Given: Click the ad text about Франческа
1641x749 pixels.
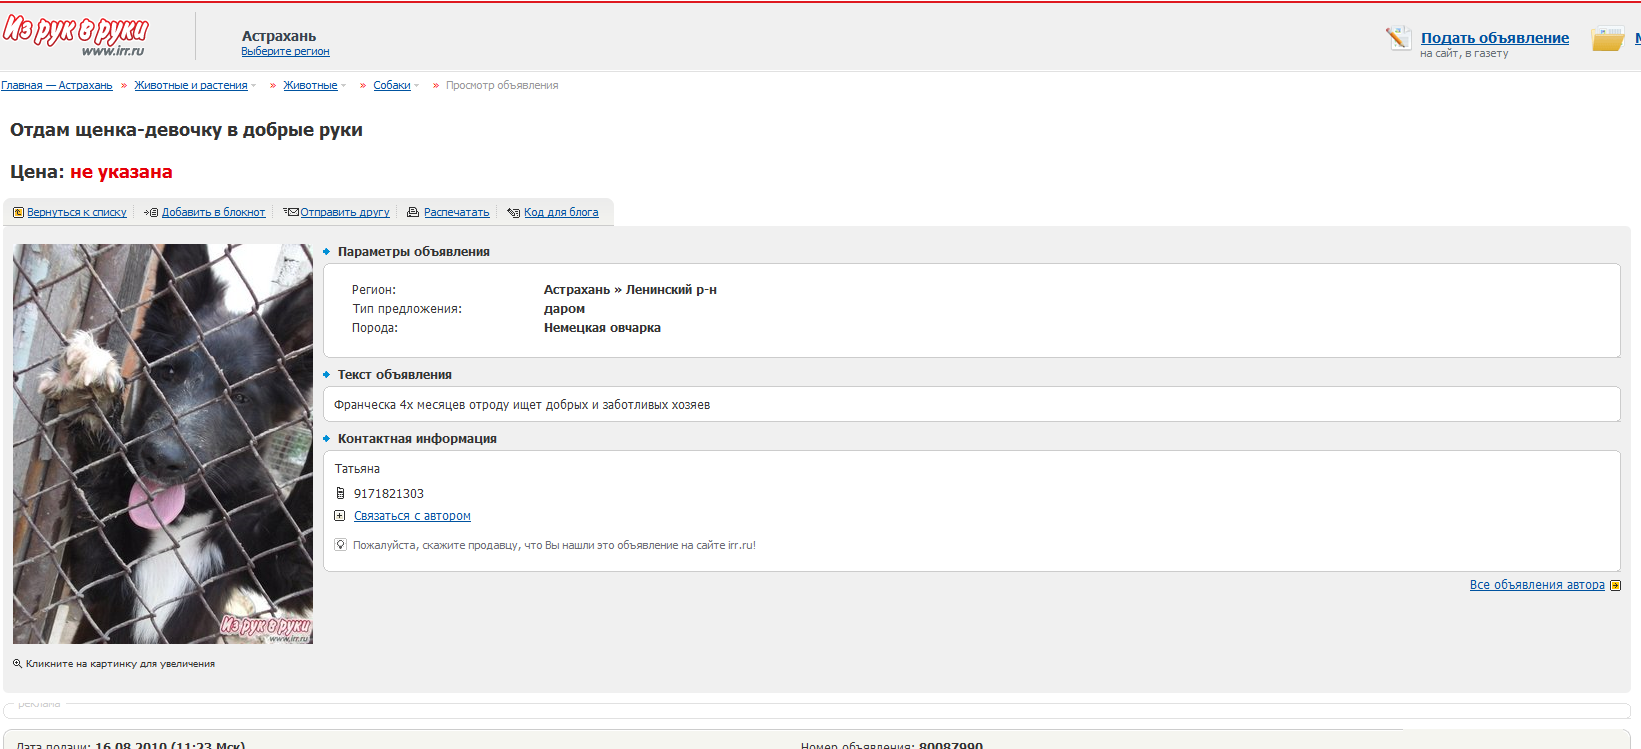Looking at the screenshot, I should [x=522, y=405].
